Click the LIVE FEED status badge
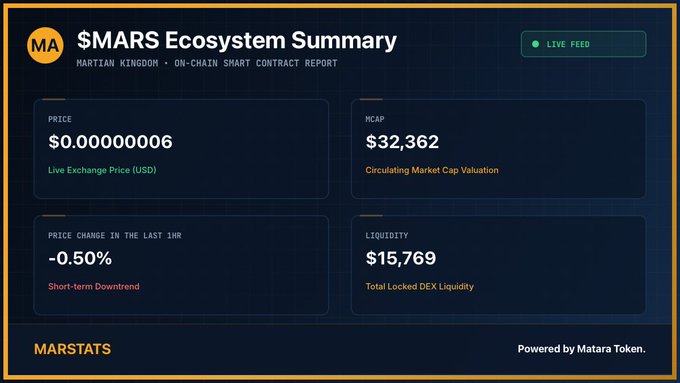Viewport: 680px width, 383px height. coord(583,44)
